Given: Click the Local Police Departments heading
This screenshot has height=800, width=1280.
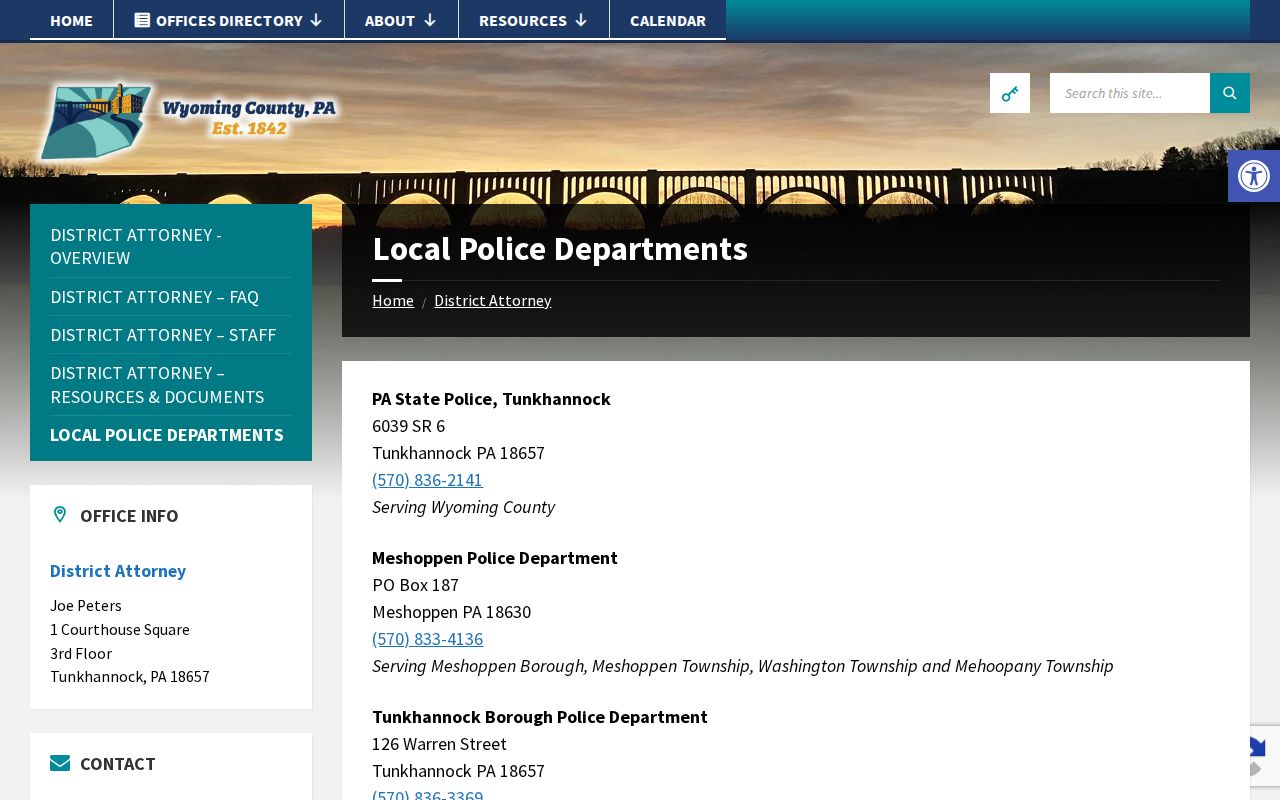Looking at the screenshot, I should pyautogui.click(x=560, y=249).
